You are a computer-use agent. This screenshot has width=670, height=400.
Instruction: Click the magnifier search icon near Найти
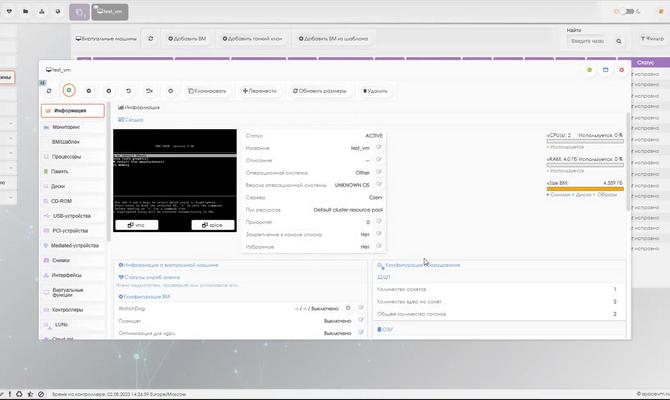[619, 41]
